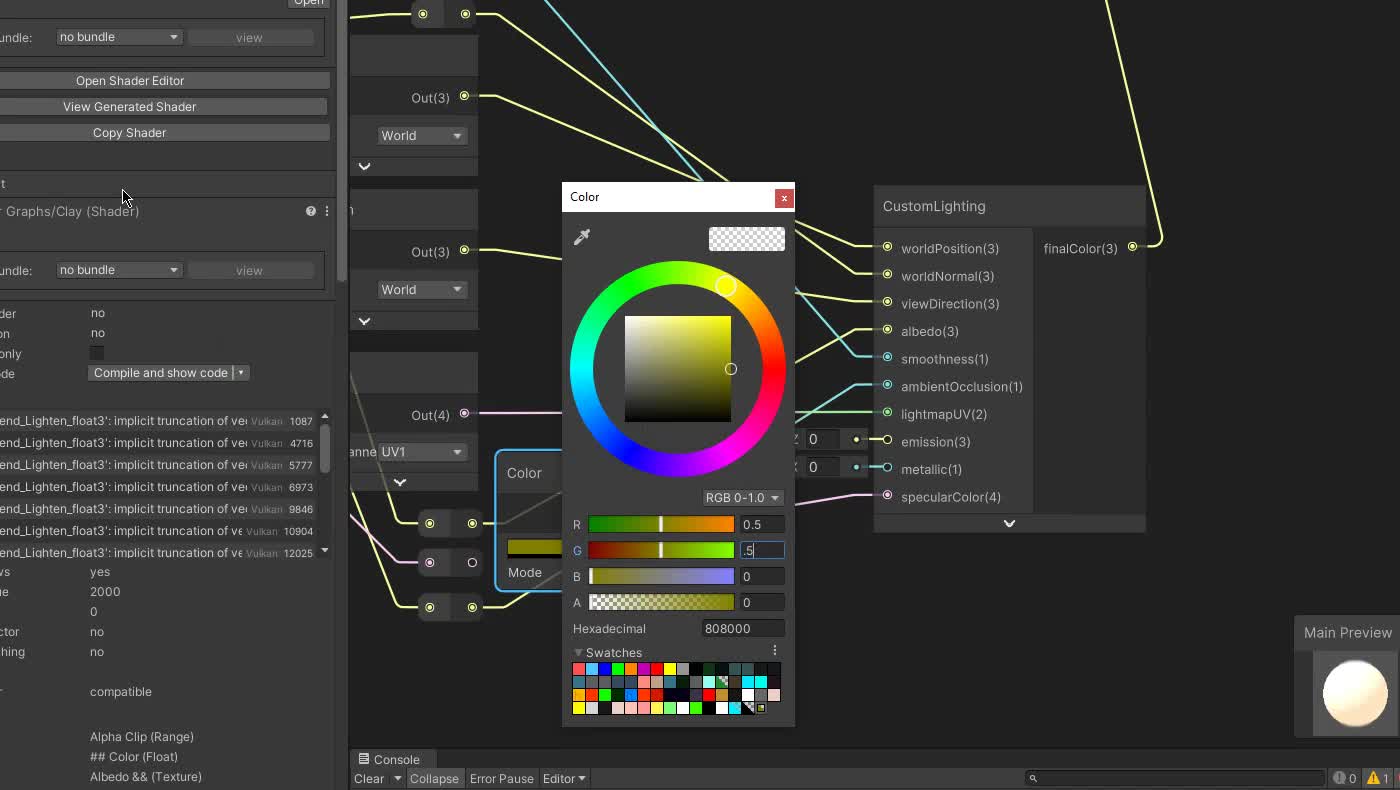1400x790 pixels.
Task: Toggle info message count in Console
Action: coord(1344,778)
